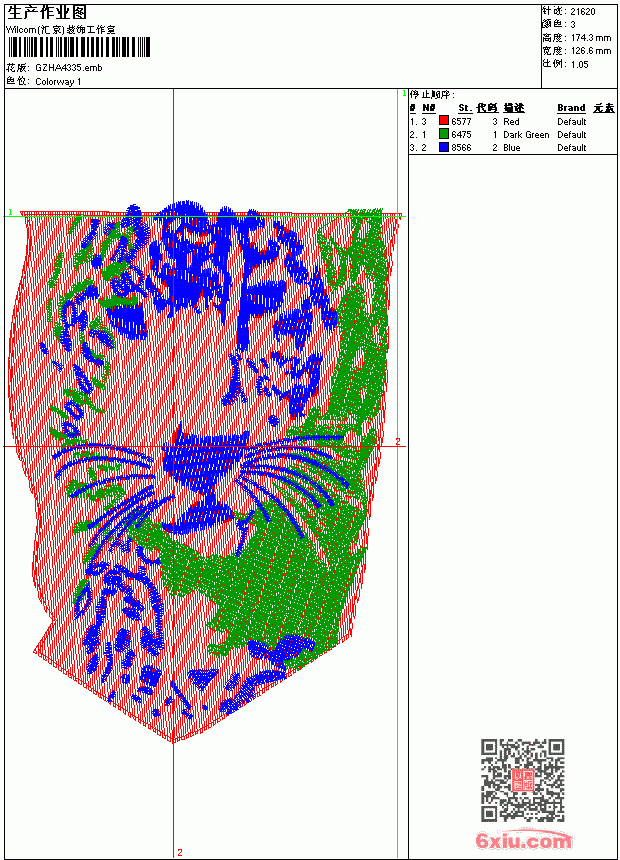Open the 6xiu.com watermark link
The image size is (620, 860).
point(523,840)
